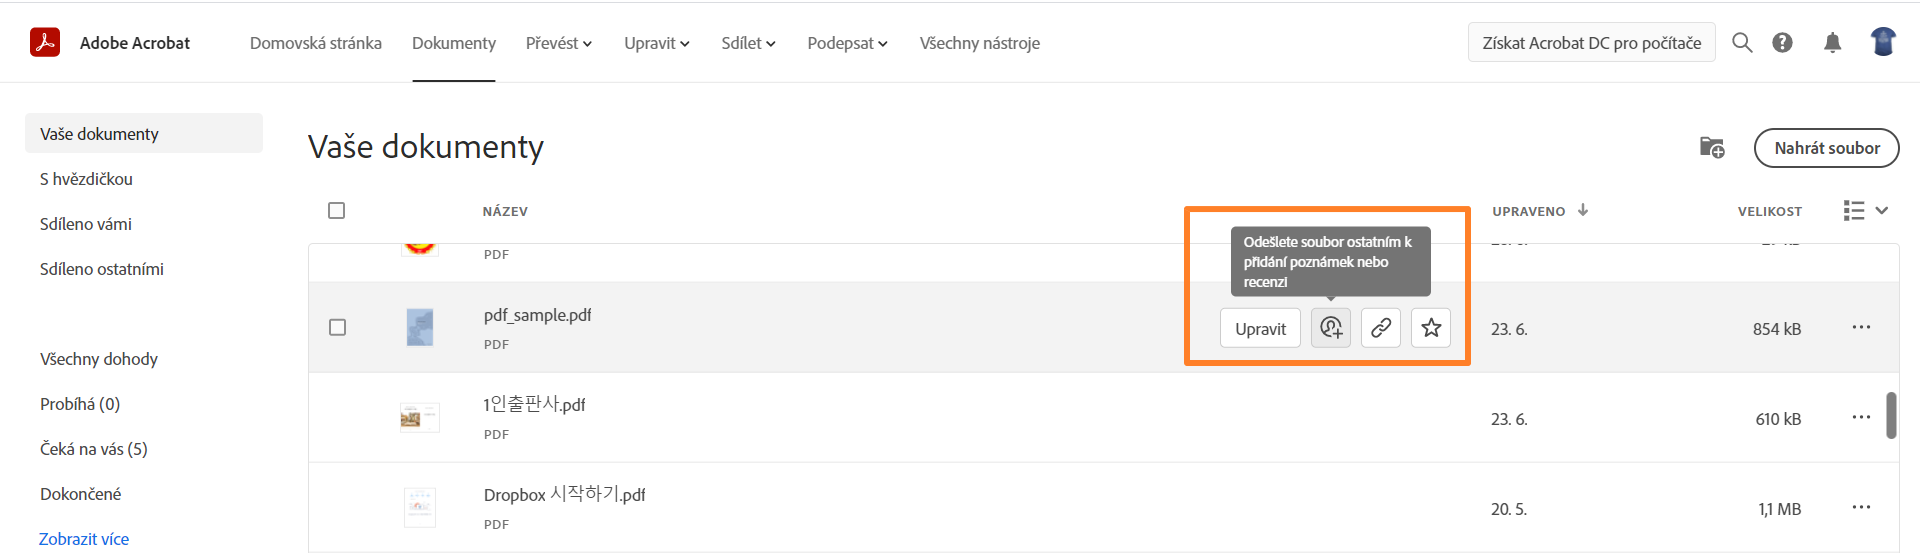Click the document list scrollbar
This screenshot has height=553, width=1920.
pyautogui.click(x=1891, y=415)
